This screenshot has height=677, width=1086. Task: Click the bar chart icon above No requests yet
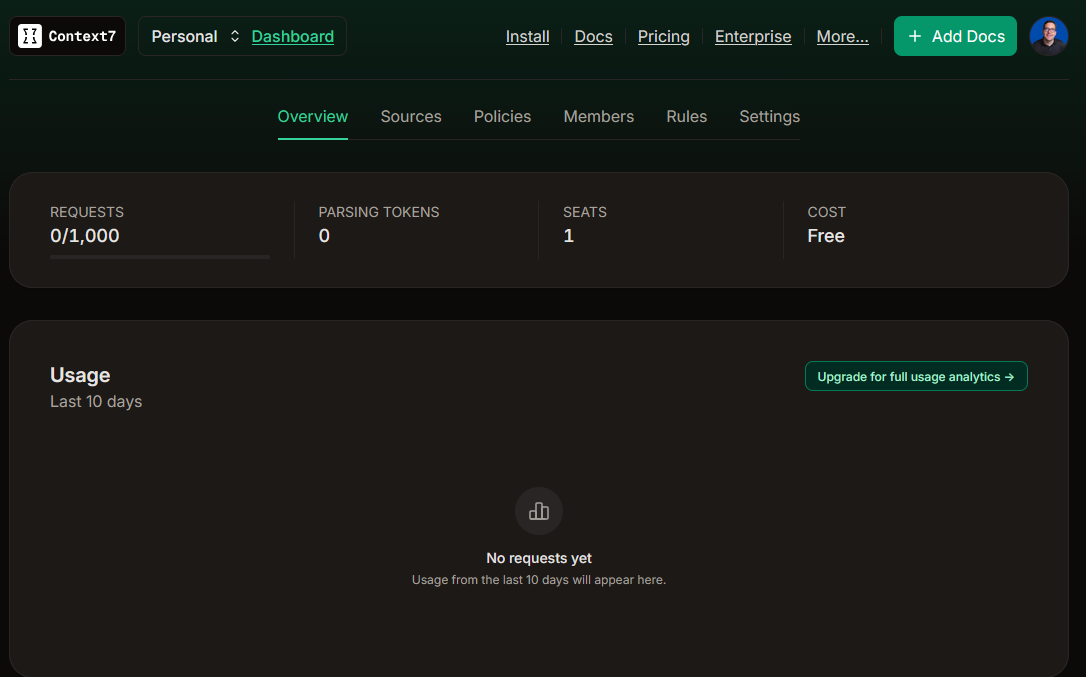click(x=539, y=511)
